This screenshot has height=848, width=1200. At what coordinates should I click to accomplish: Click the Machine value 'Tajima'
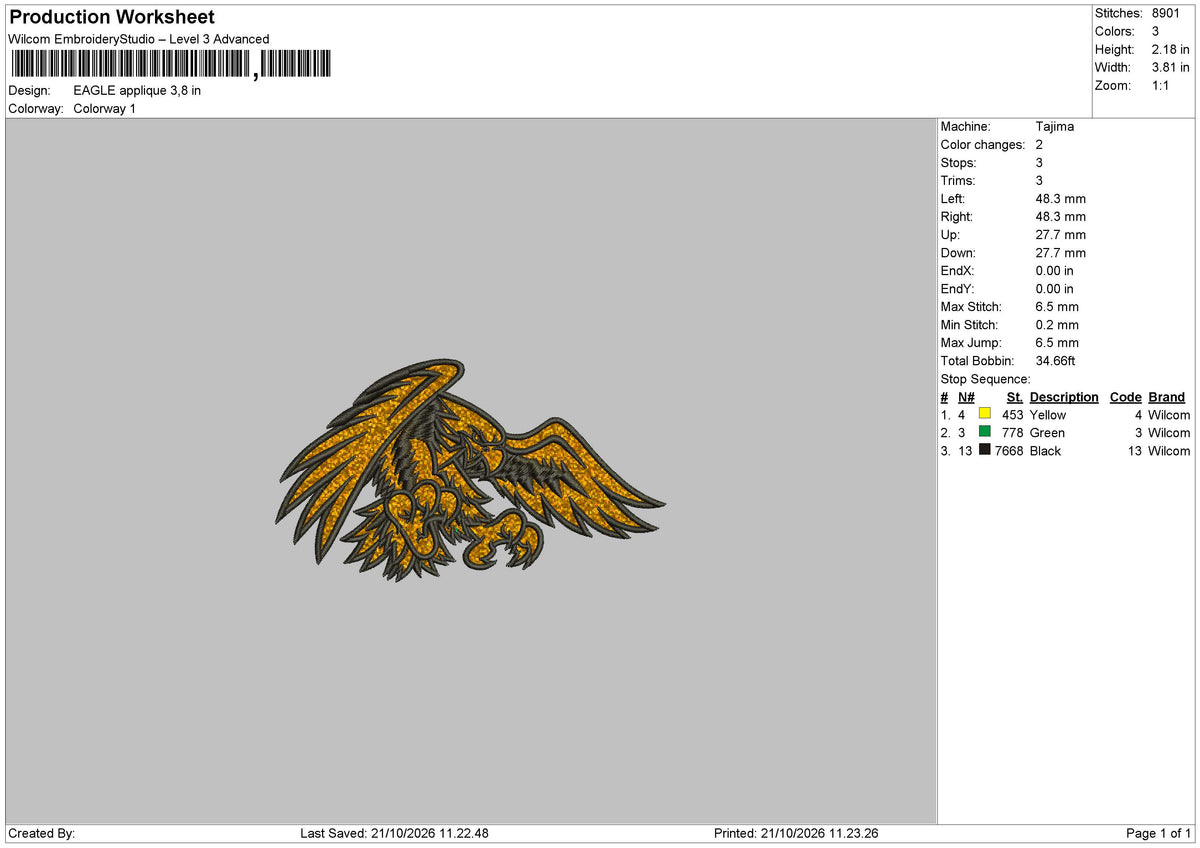click(x=1055, y=126)
